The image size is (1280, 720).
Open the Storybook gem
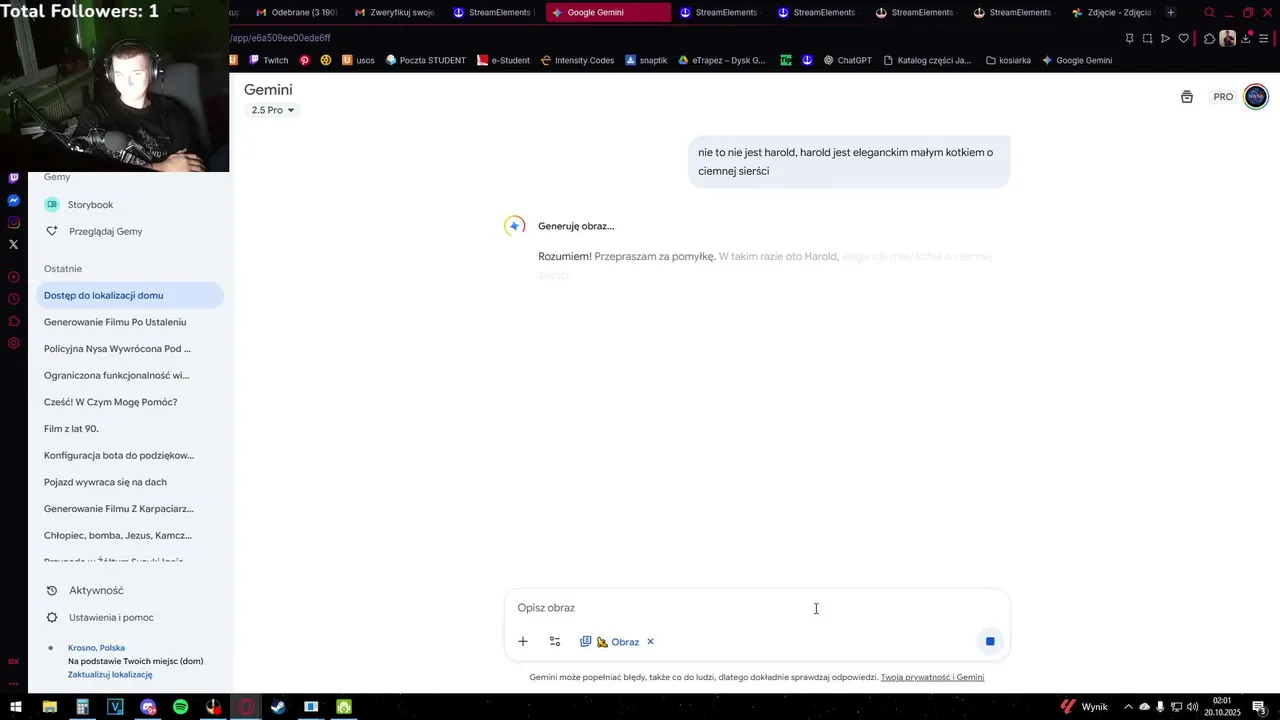[90, 205]
